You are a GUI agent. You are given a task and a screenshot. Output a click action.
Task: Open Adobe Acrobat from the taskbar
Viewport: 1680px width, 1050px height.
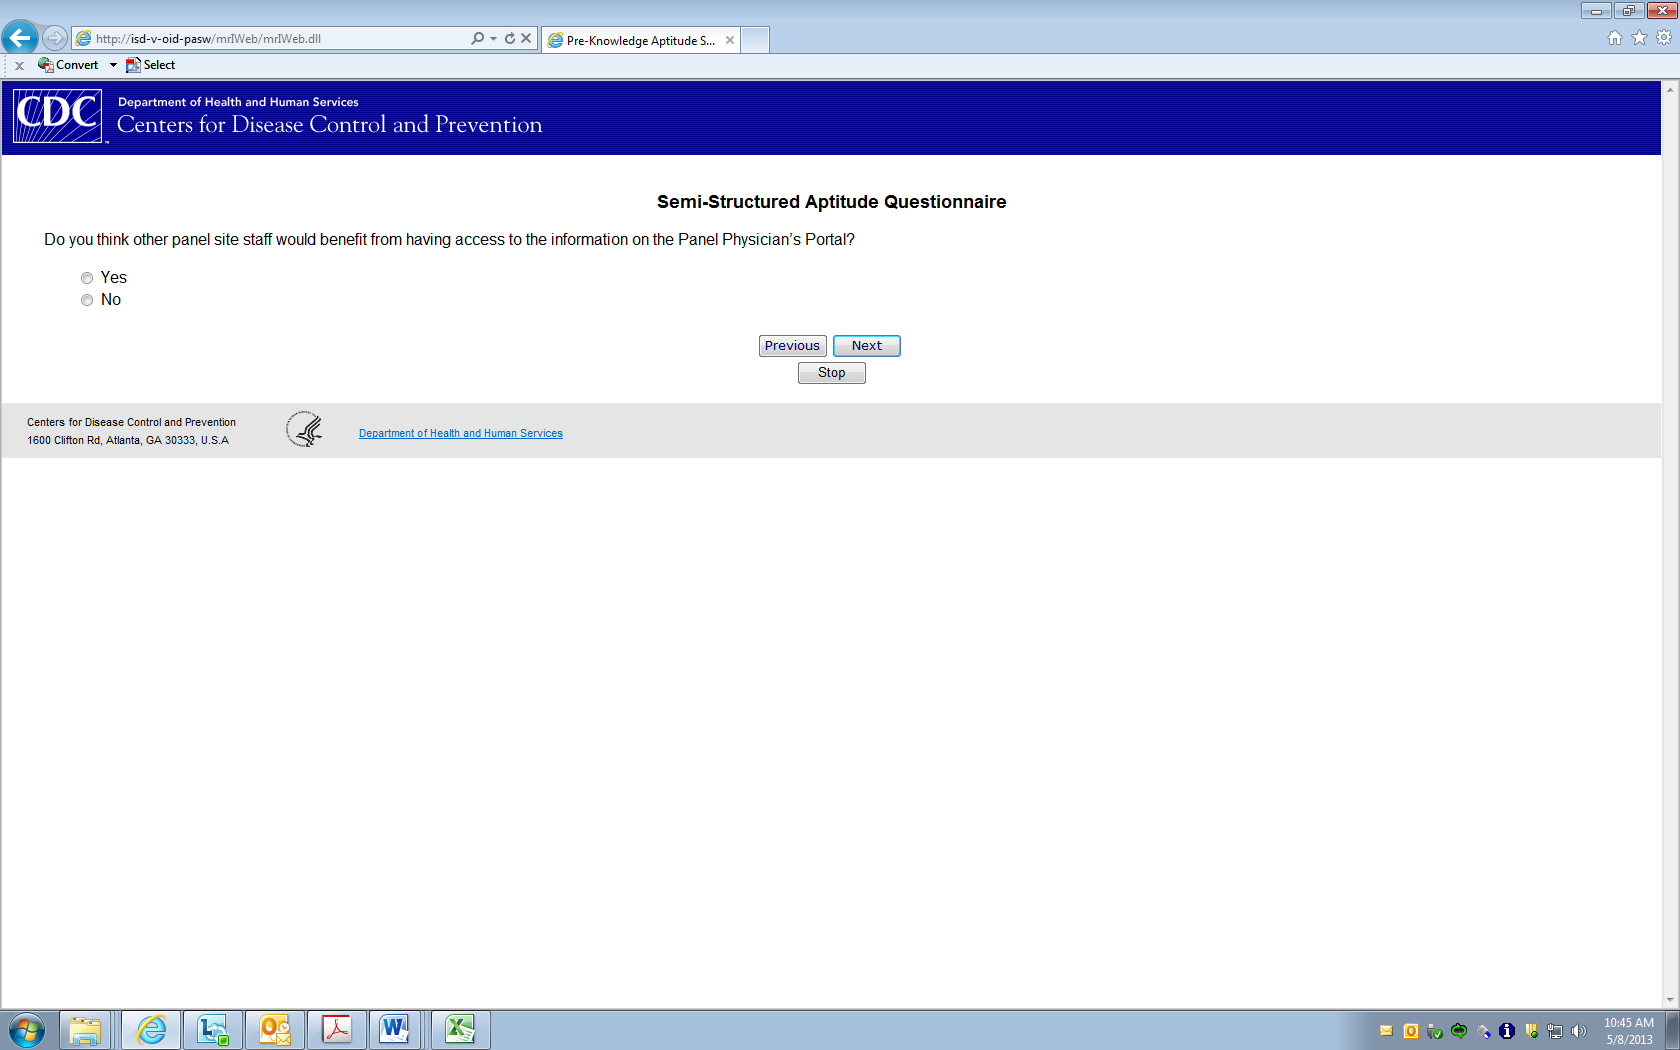coord(337,1030)
